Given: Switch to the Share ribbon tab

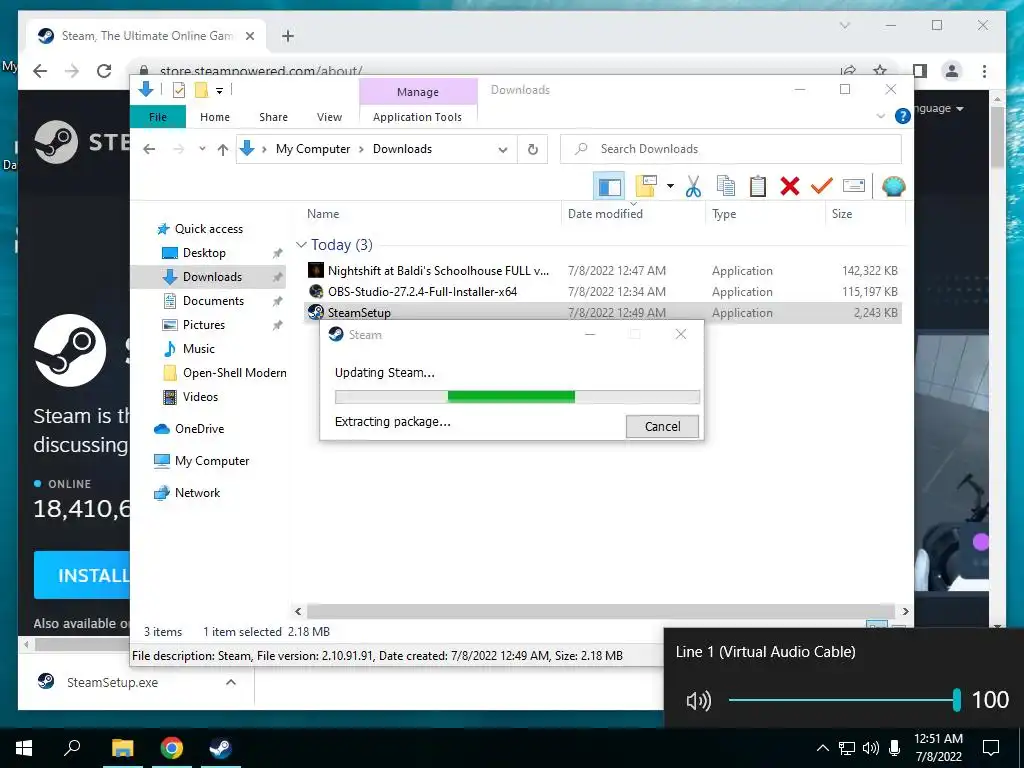Looking at the screenshot, I should [273, 117].
